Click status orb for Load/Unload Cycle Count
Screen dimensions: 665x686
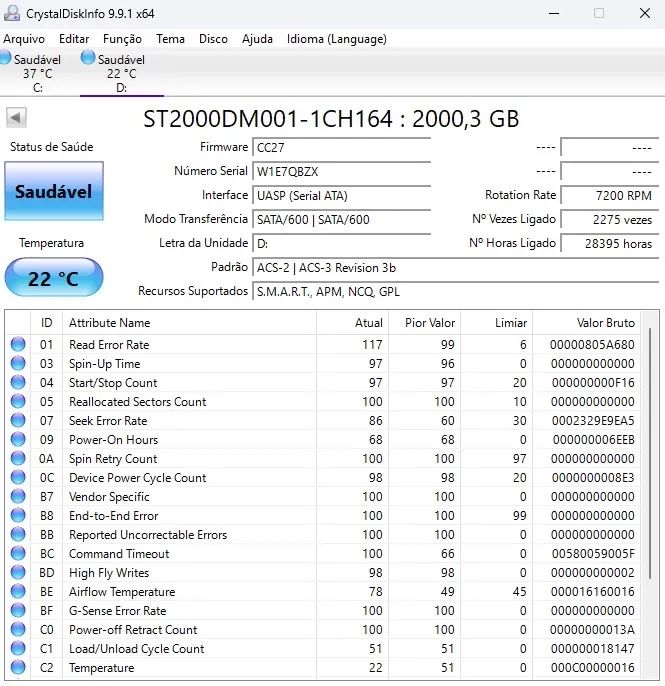point(18,648)
